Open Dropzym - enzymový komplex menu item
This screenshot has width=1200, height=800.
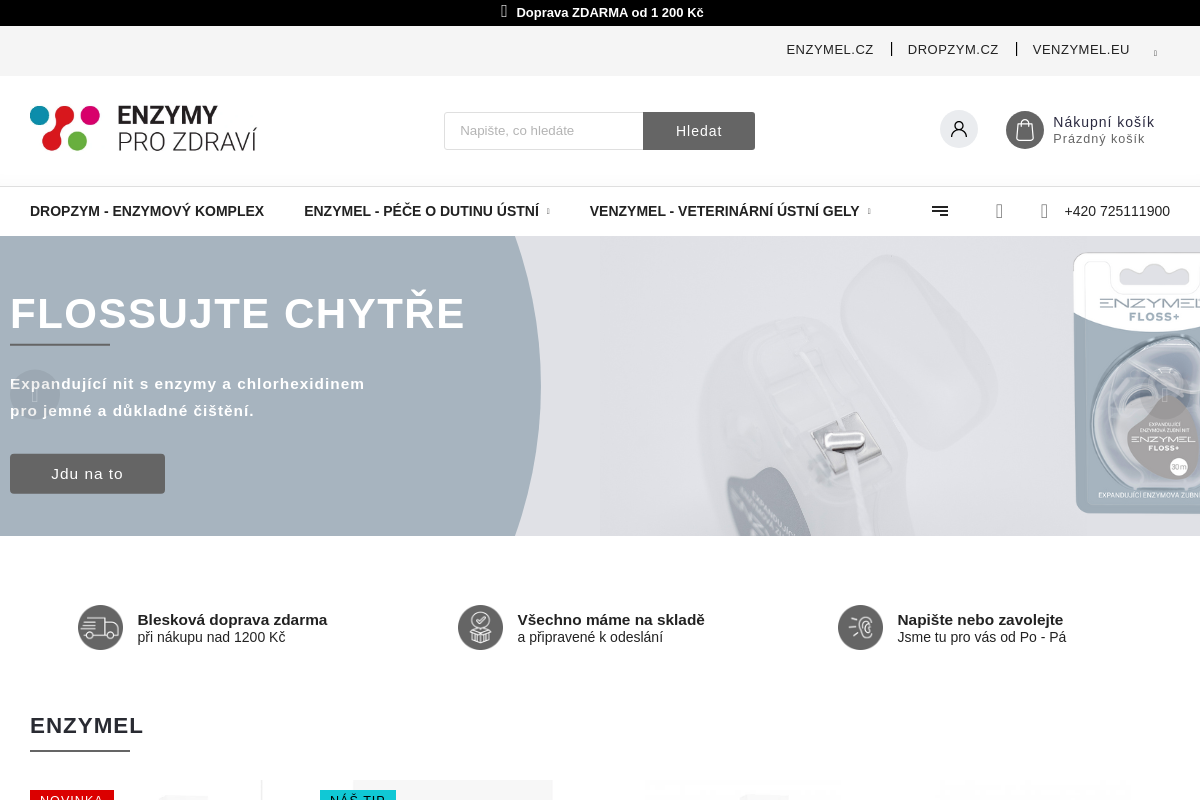coord(147,211)
